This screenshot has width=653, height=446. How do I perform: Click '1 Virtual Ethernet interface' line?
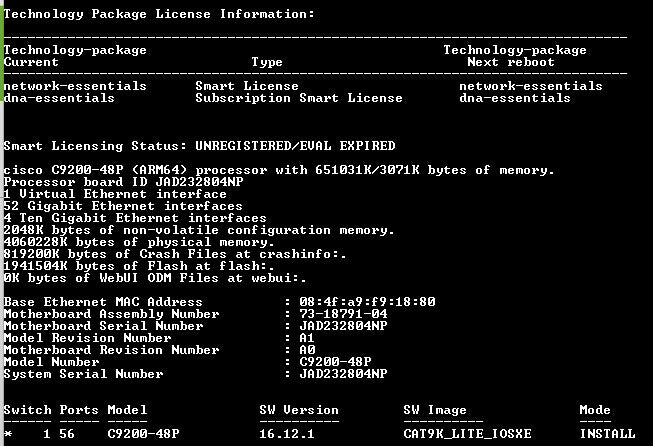[115, 194]
